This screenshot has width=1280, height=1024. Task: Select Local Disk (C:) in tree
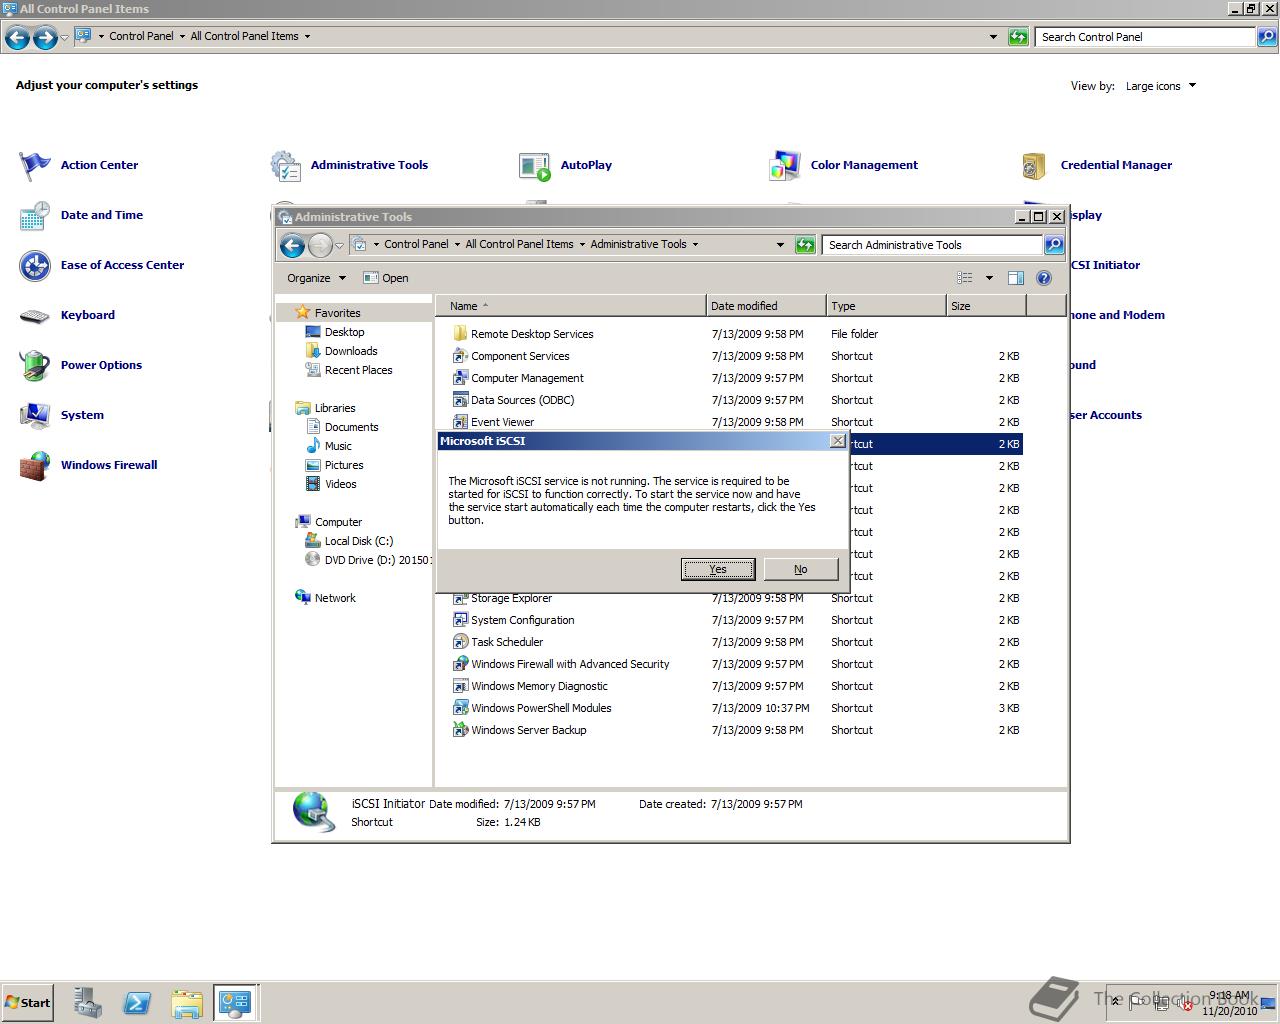point(358,541)
